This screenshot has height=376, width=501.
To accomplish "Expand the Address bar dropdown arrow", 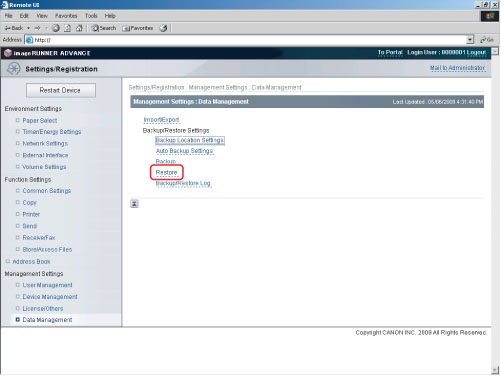I will click(x=470, y=40).
